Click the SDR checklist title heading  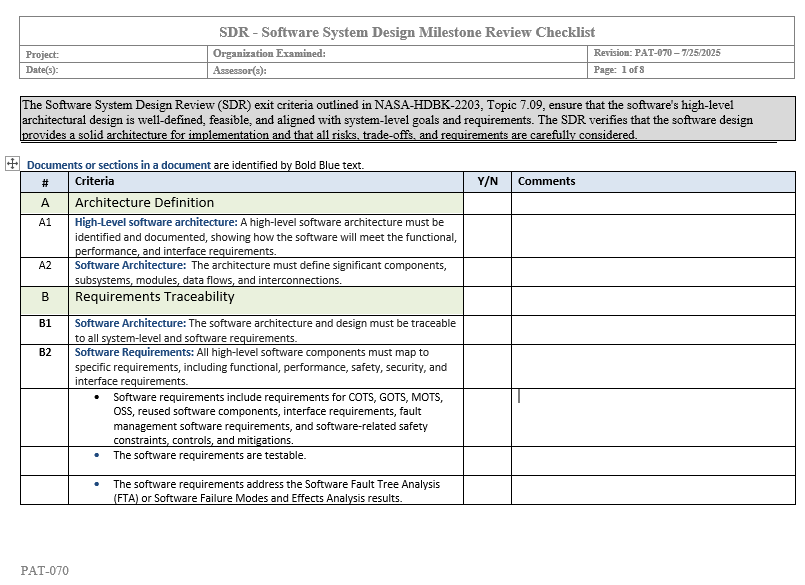(x=406, y=32)
